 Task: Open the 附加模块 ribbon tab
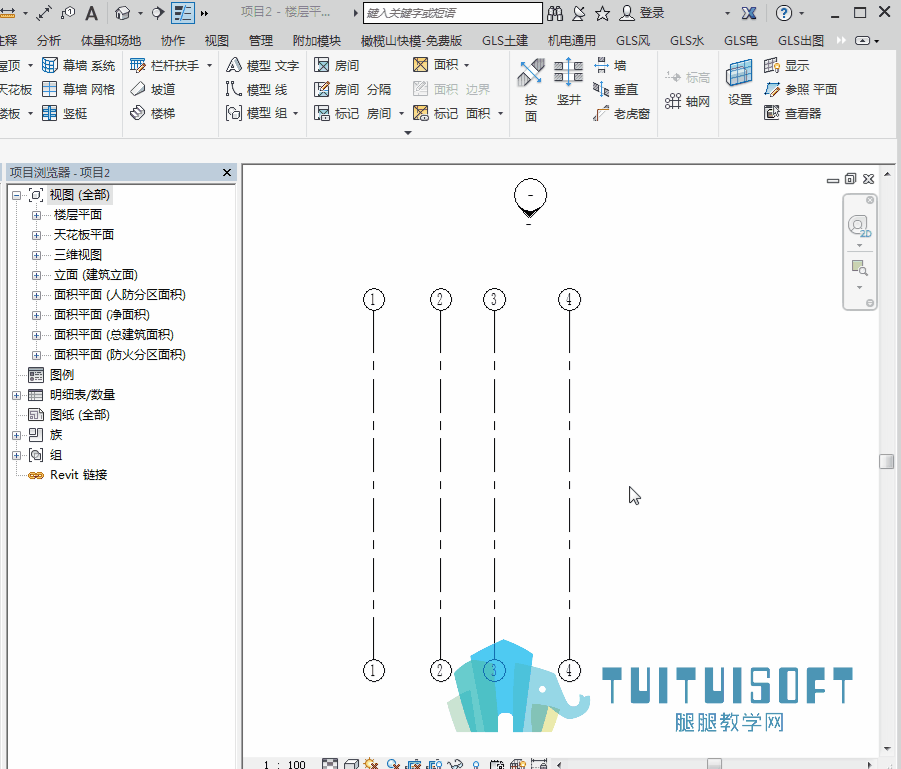coord(317,40)
